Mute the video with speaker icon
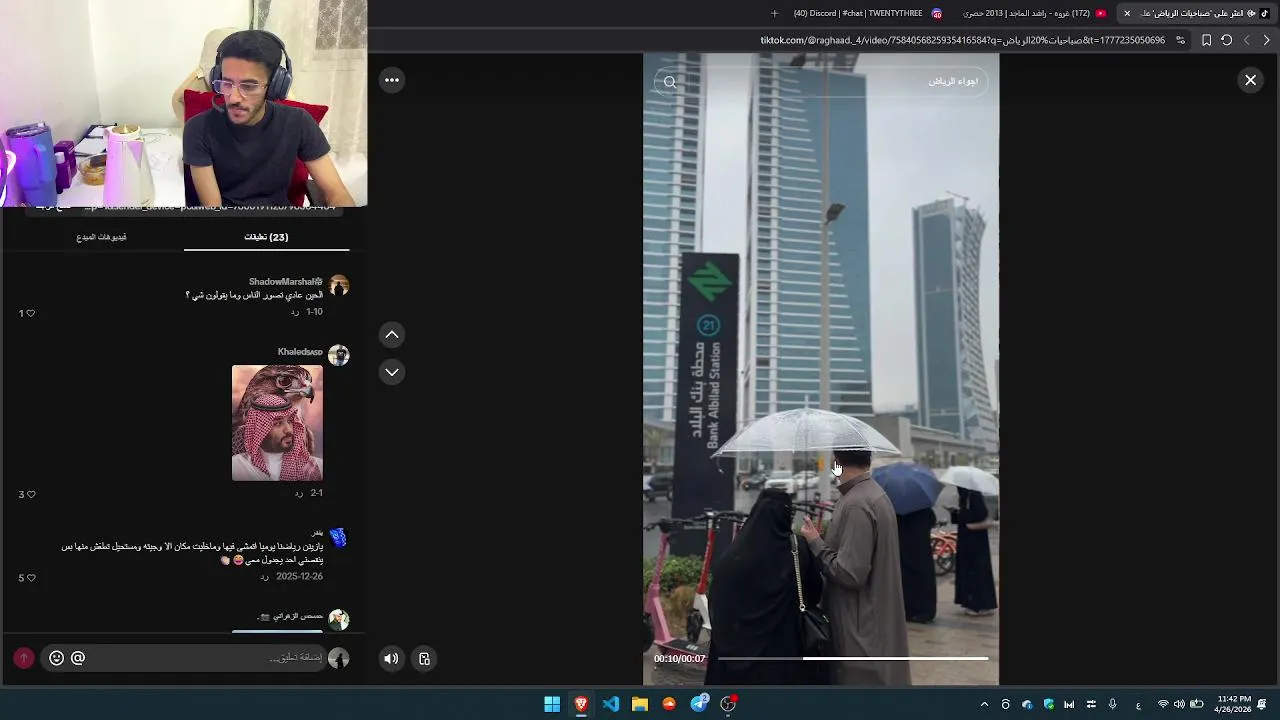 coord(391,658)
